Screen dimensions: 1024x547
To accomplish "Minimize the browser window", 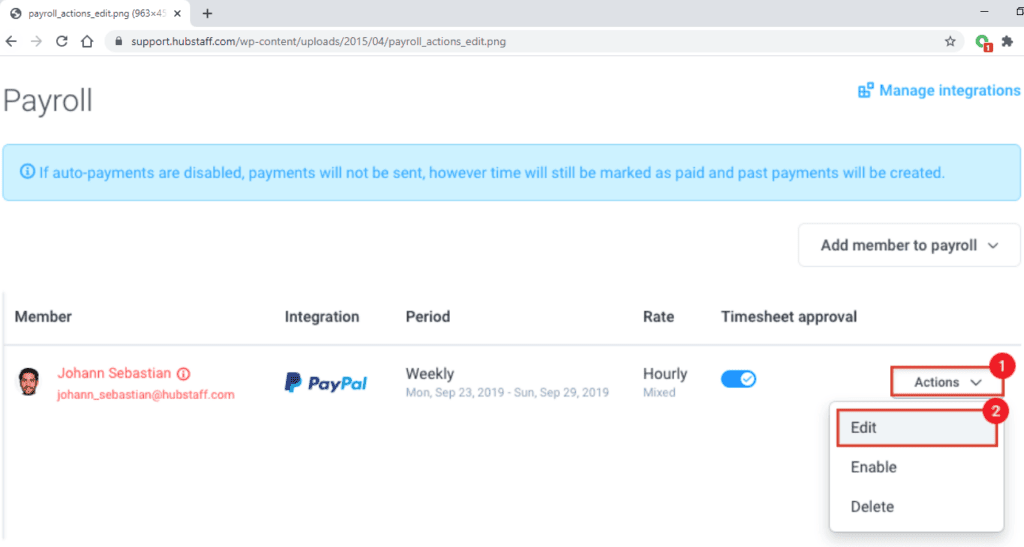I will (984, 12).
